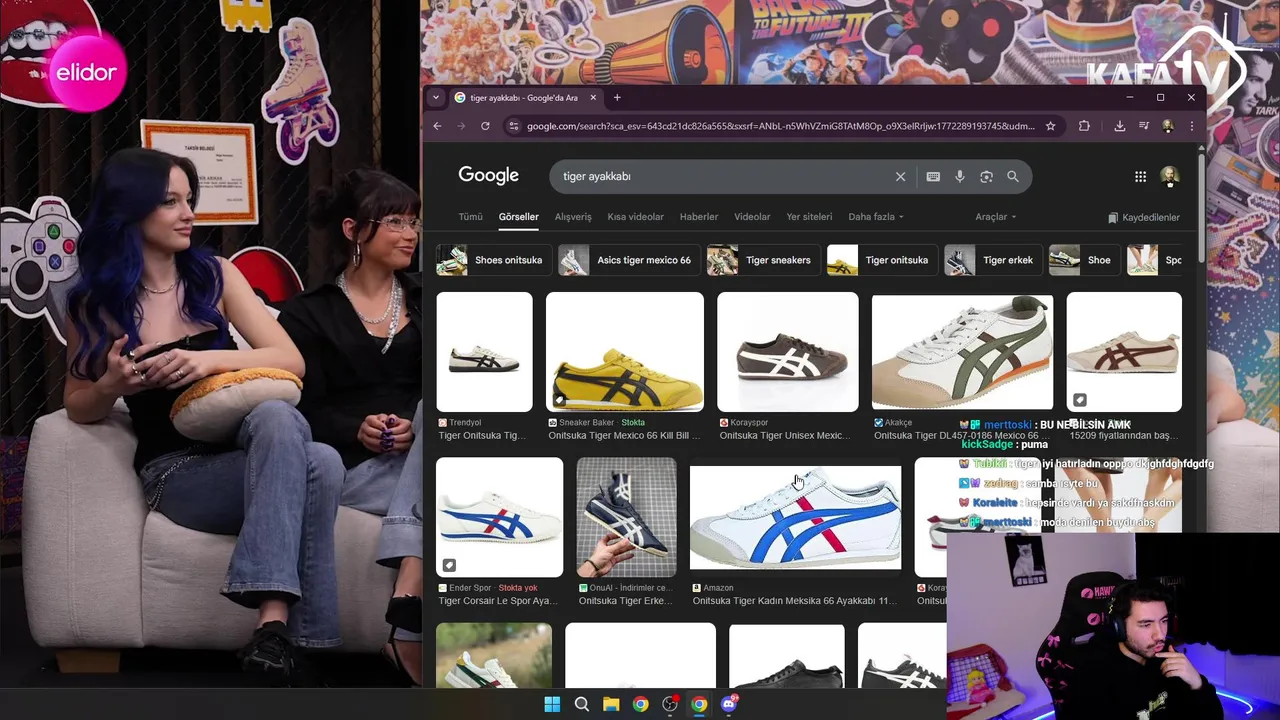Open the on-screen keyboard icon in the search box
The image size is (1280, 720).
tap(933, 176)
